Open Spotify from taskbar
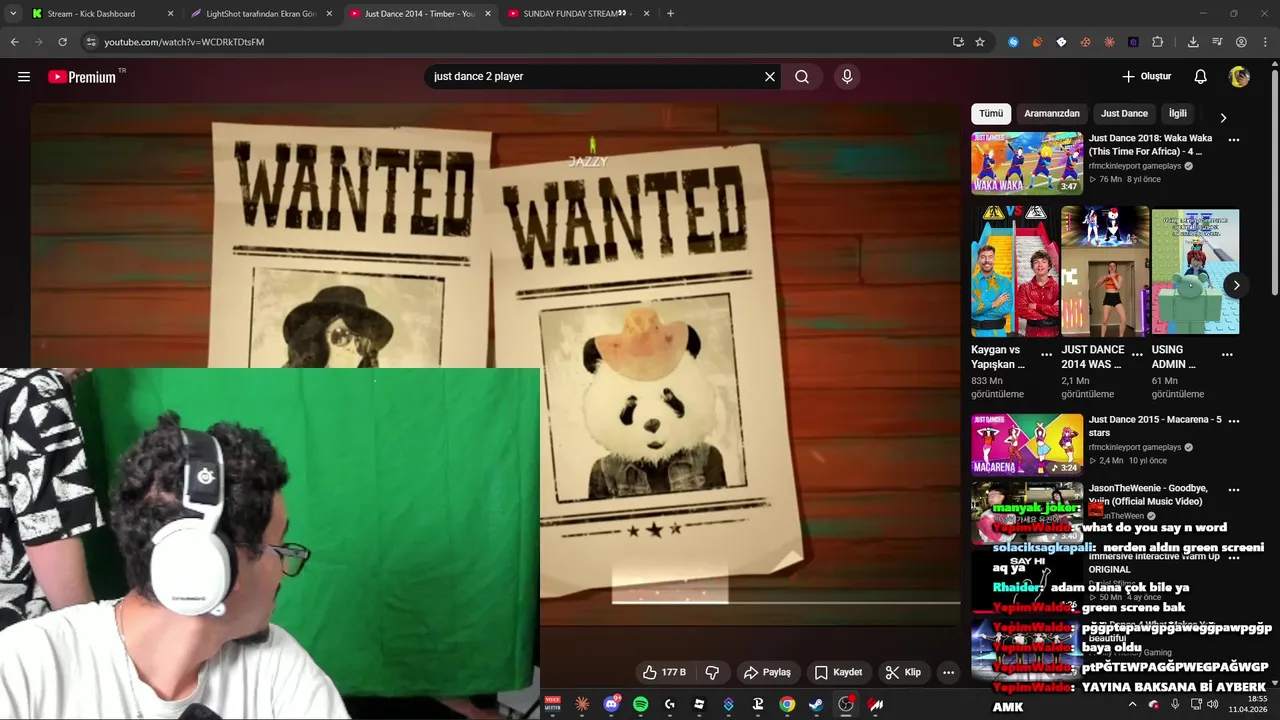This screenshot has height=720, width=1280. (x=641, y=704)
